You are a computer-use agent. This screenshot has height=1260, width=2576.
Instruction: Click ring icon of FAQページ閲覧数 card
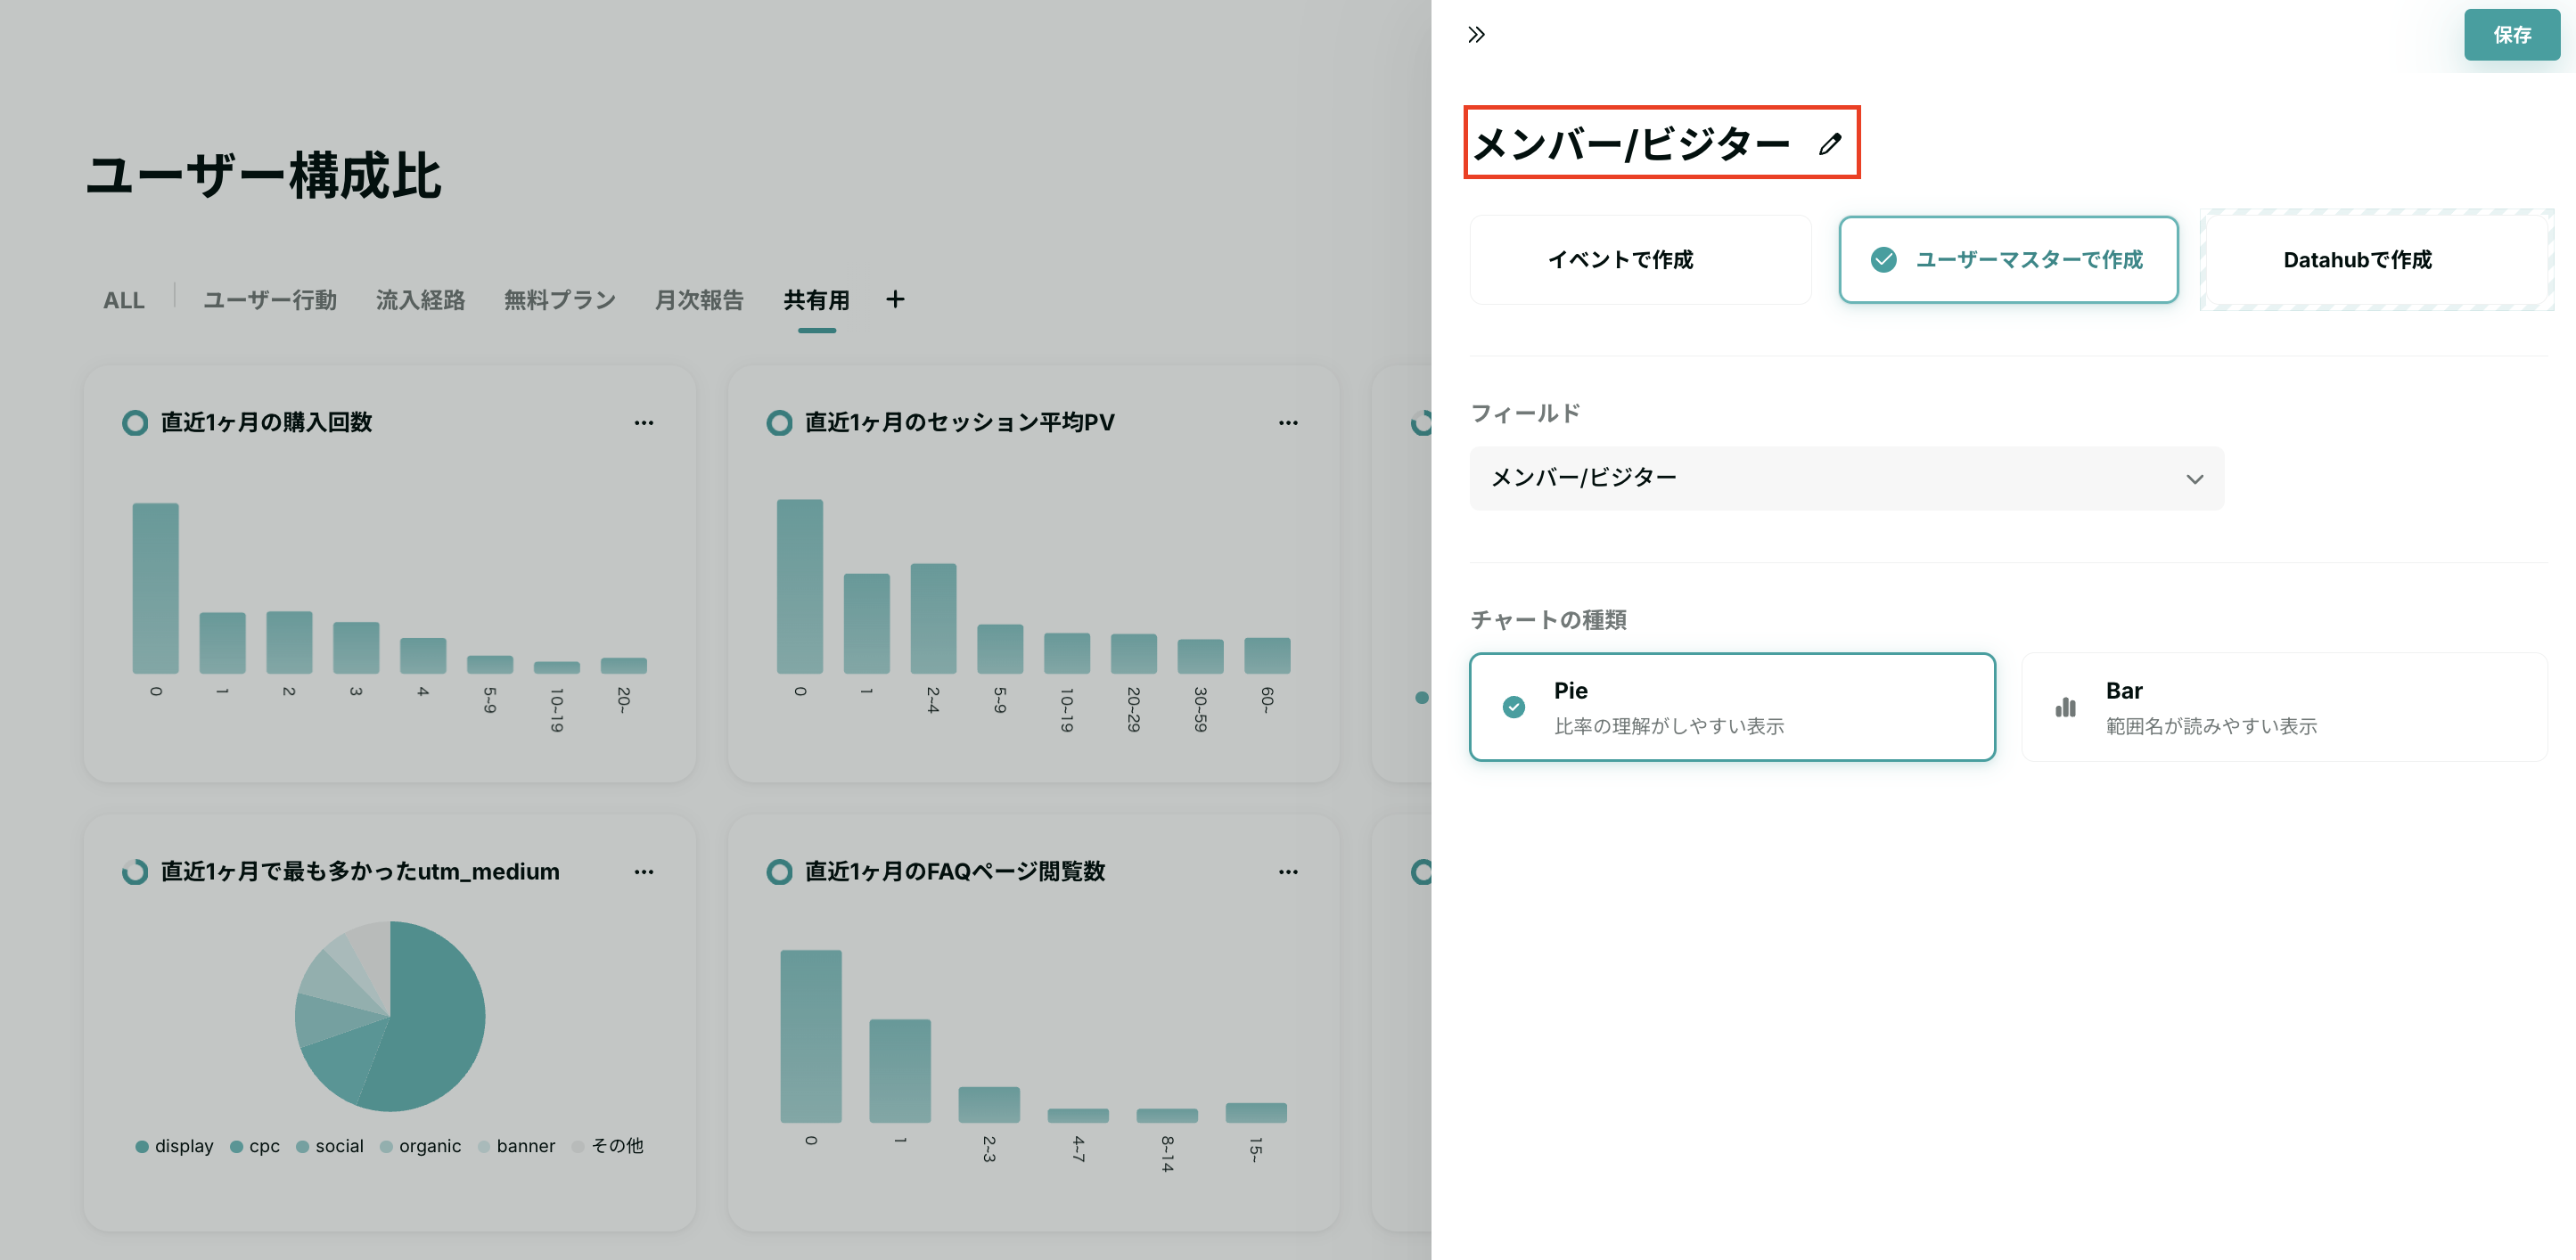click(779, 872)
